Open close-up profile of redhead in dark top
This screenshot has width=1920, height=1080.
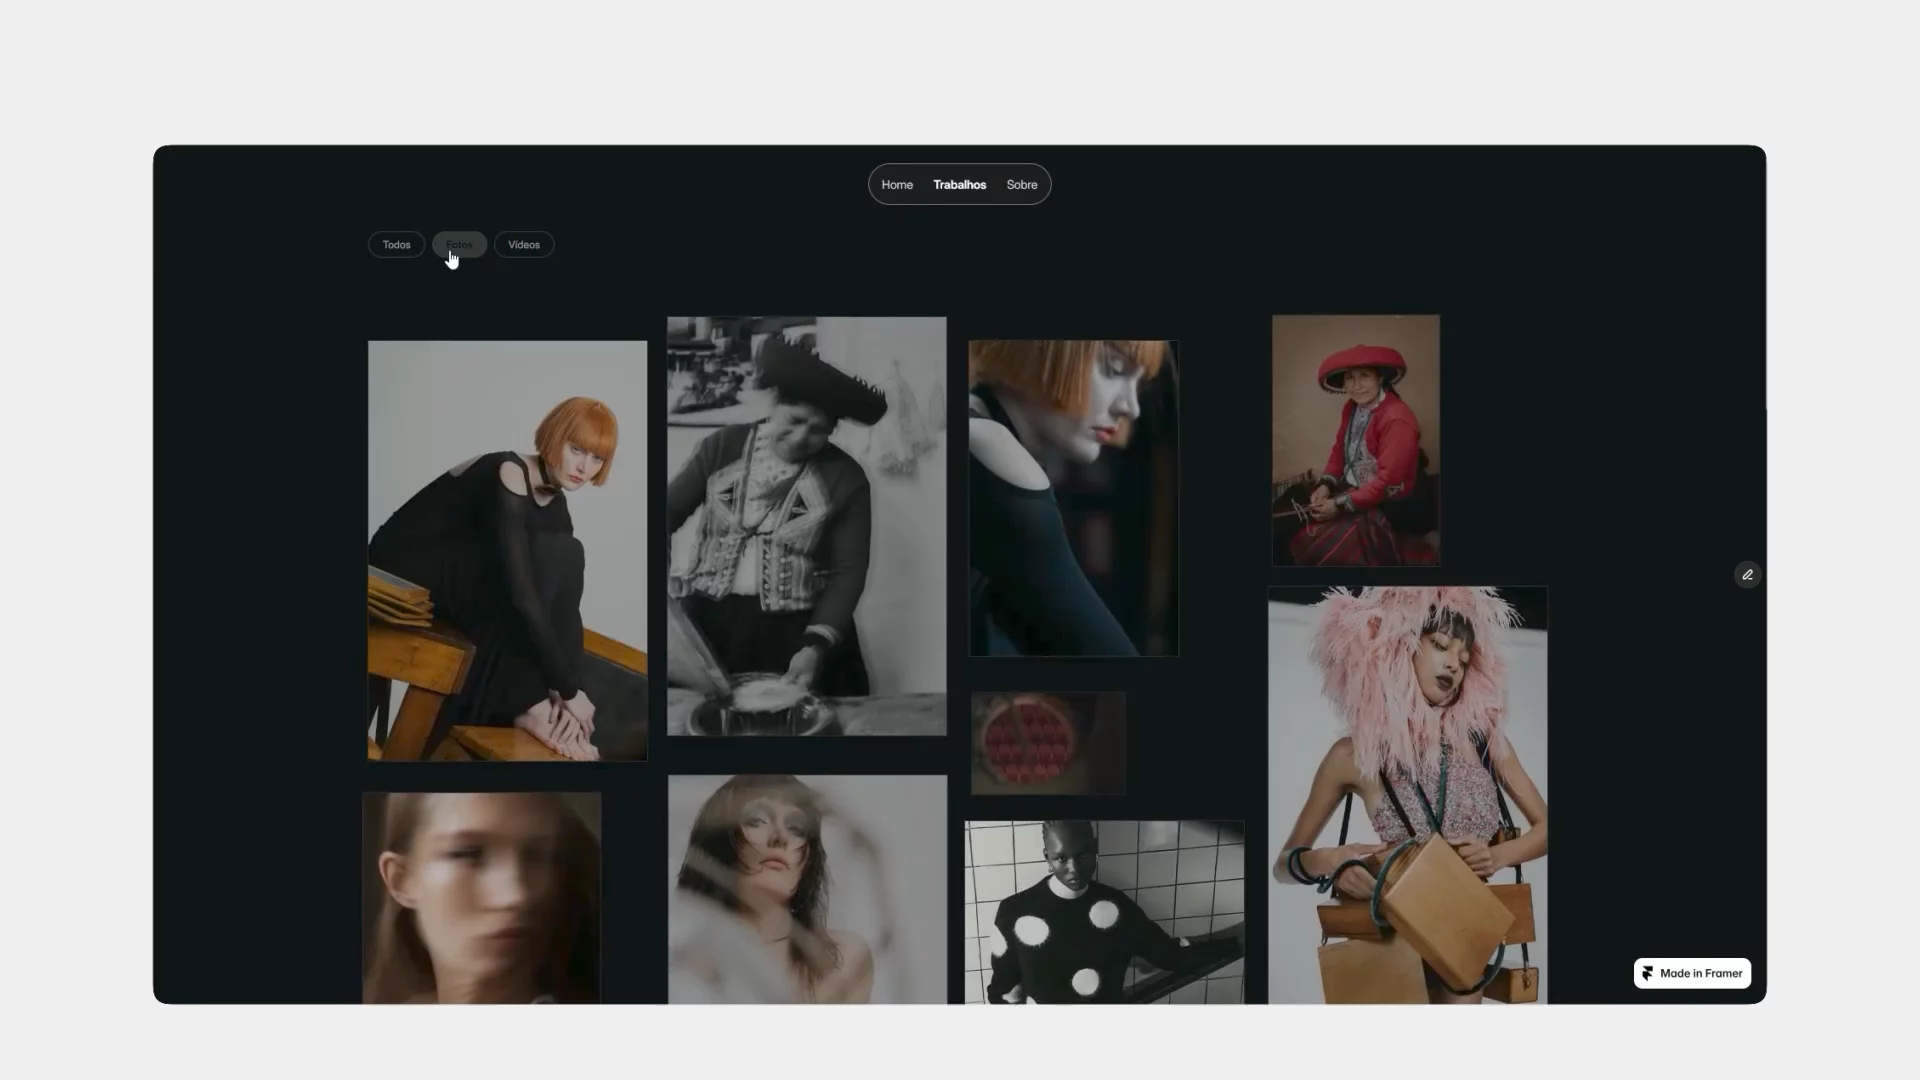pyautogui.click(x=1074, y=498)
